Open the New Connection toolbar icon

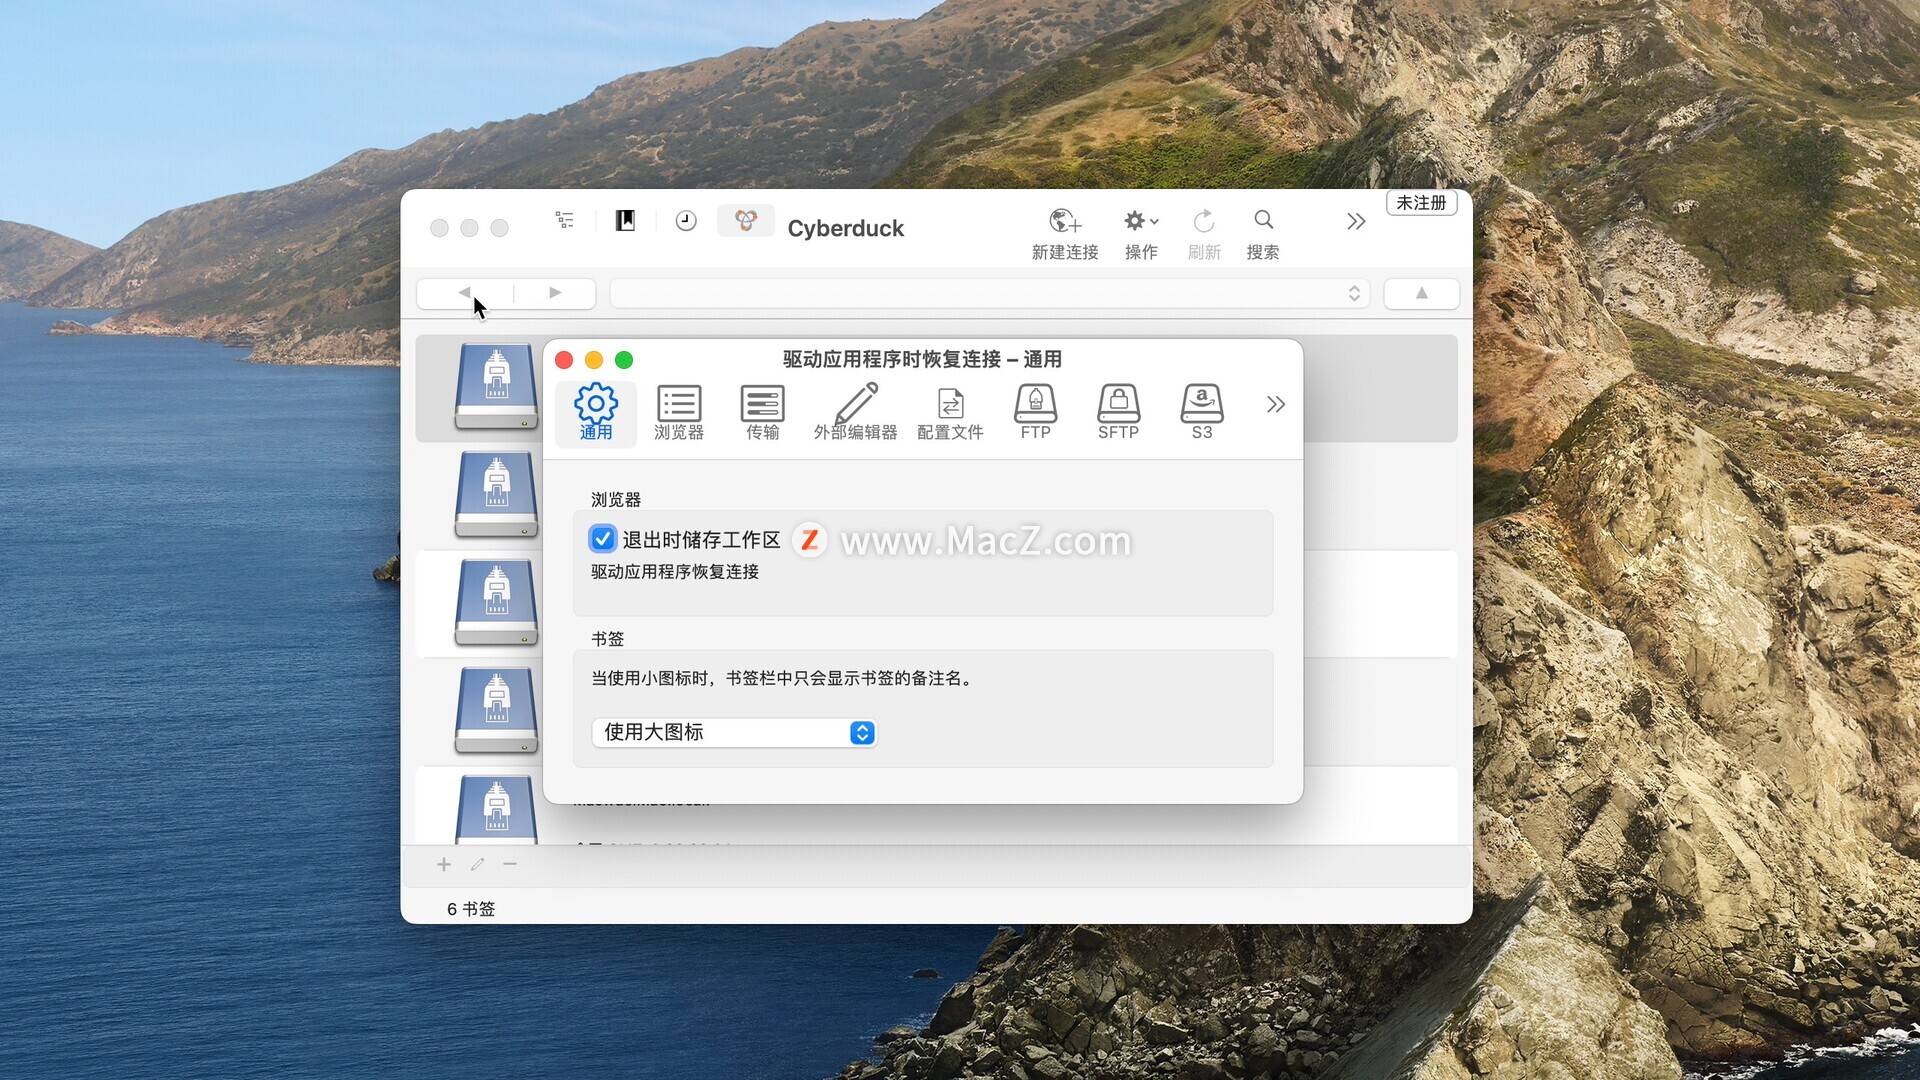[x=1064, y=221]
